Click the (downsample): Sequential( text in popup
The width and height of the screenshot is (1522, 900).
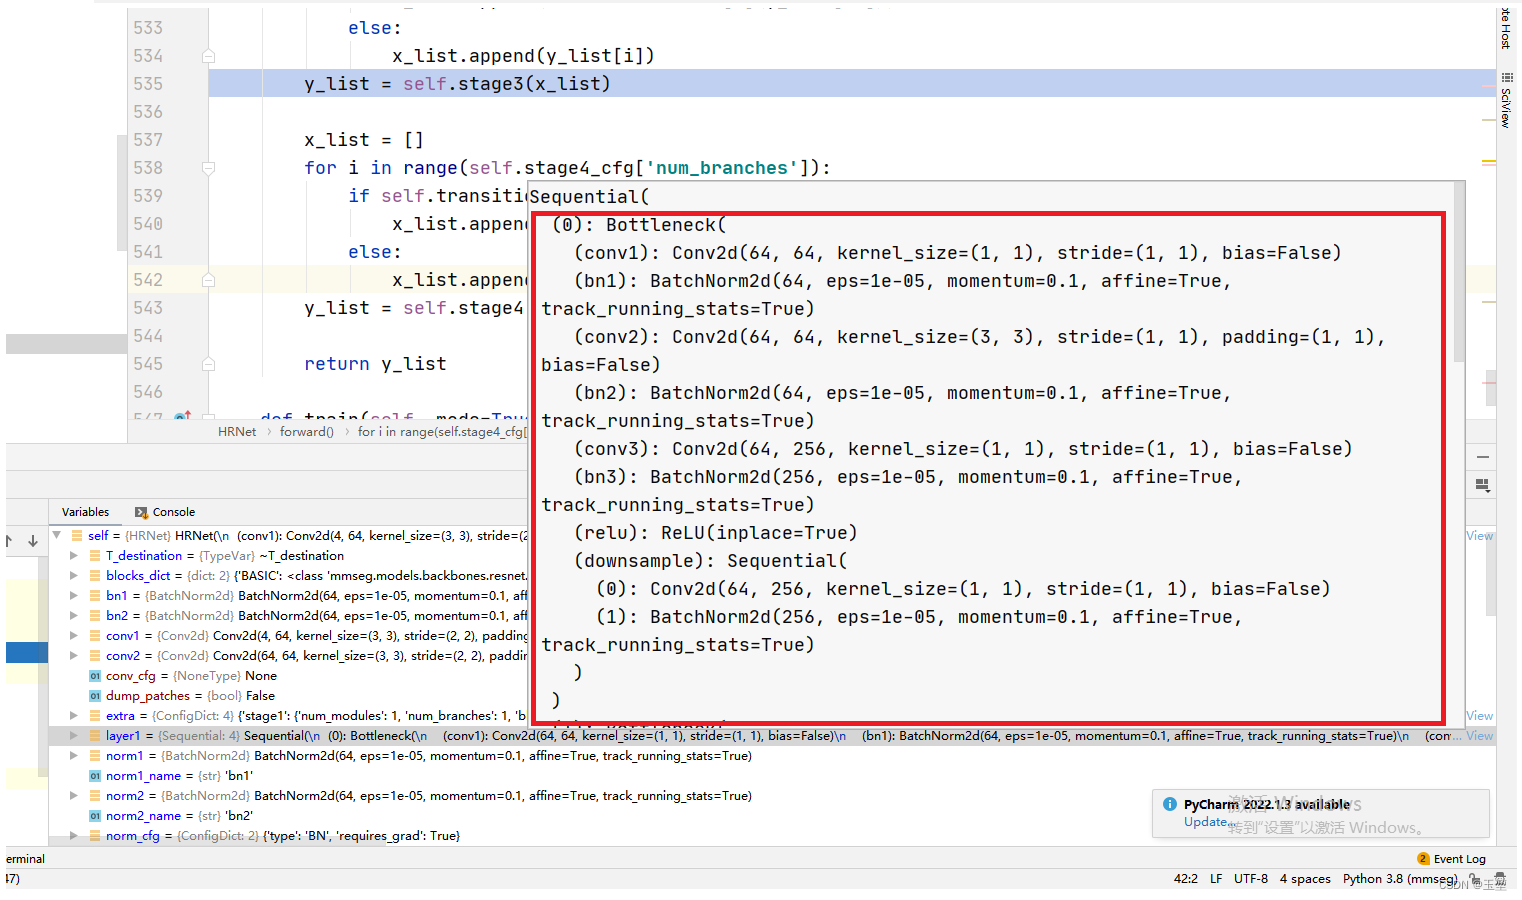tap(710, 561)
